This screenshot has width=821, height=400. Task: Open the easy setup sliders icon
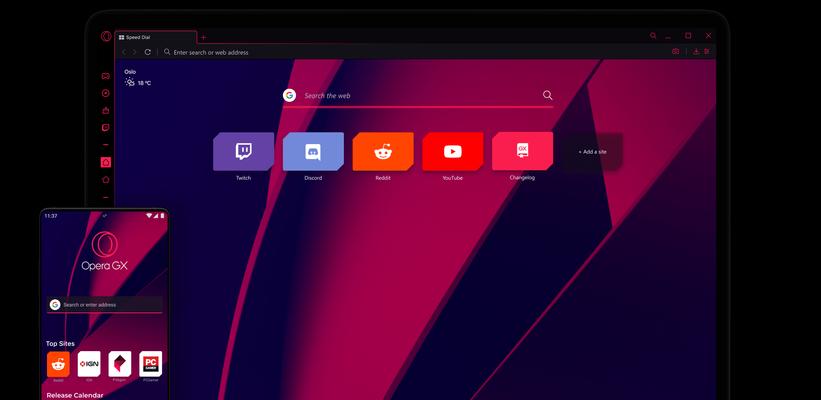pyautogui.click(x=707, y=51)
